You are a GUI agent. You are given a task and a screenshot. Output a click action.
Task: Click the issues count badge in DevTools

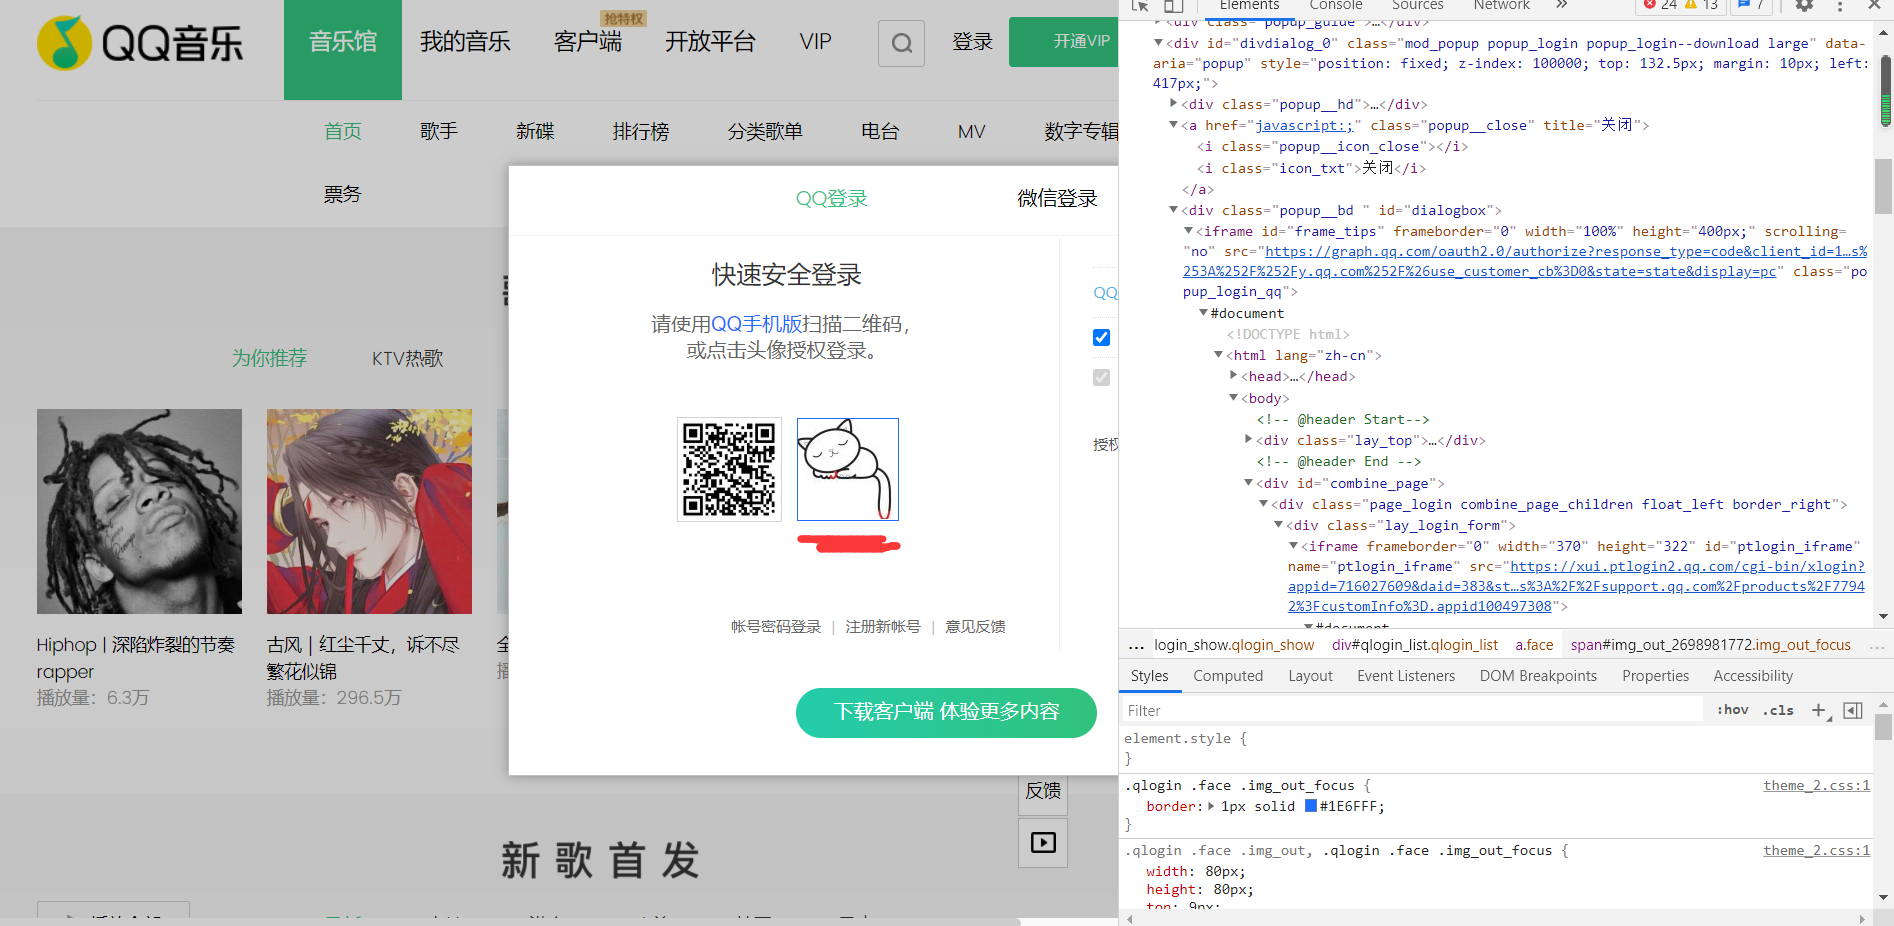(1752, 5)
